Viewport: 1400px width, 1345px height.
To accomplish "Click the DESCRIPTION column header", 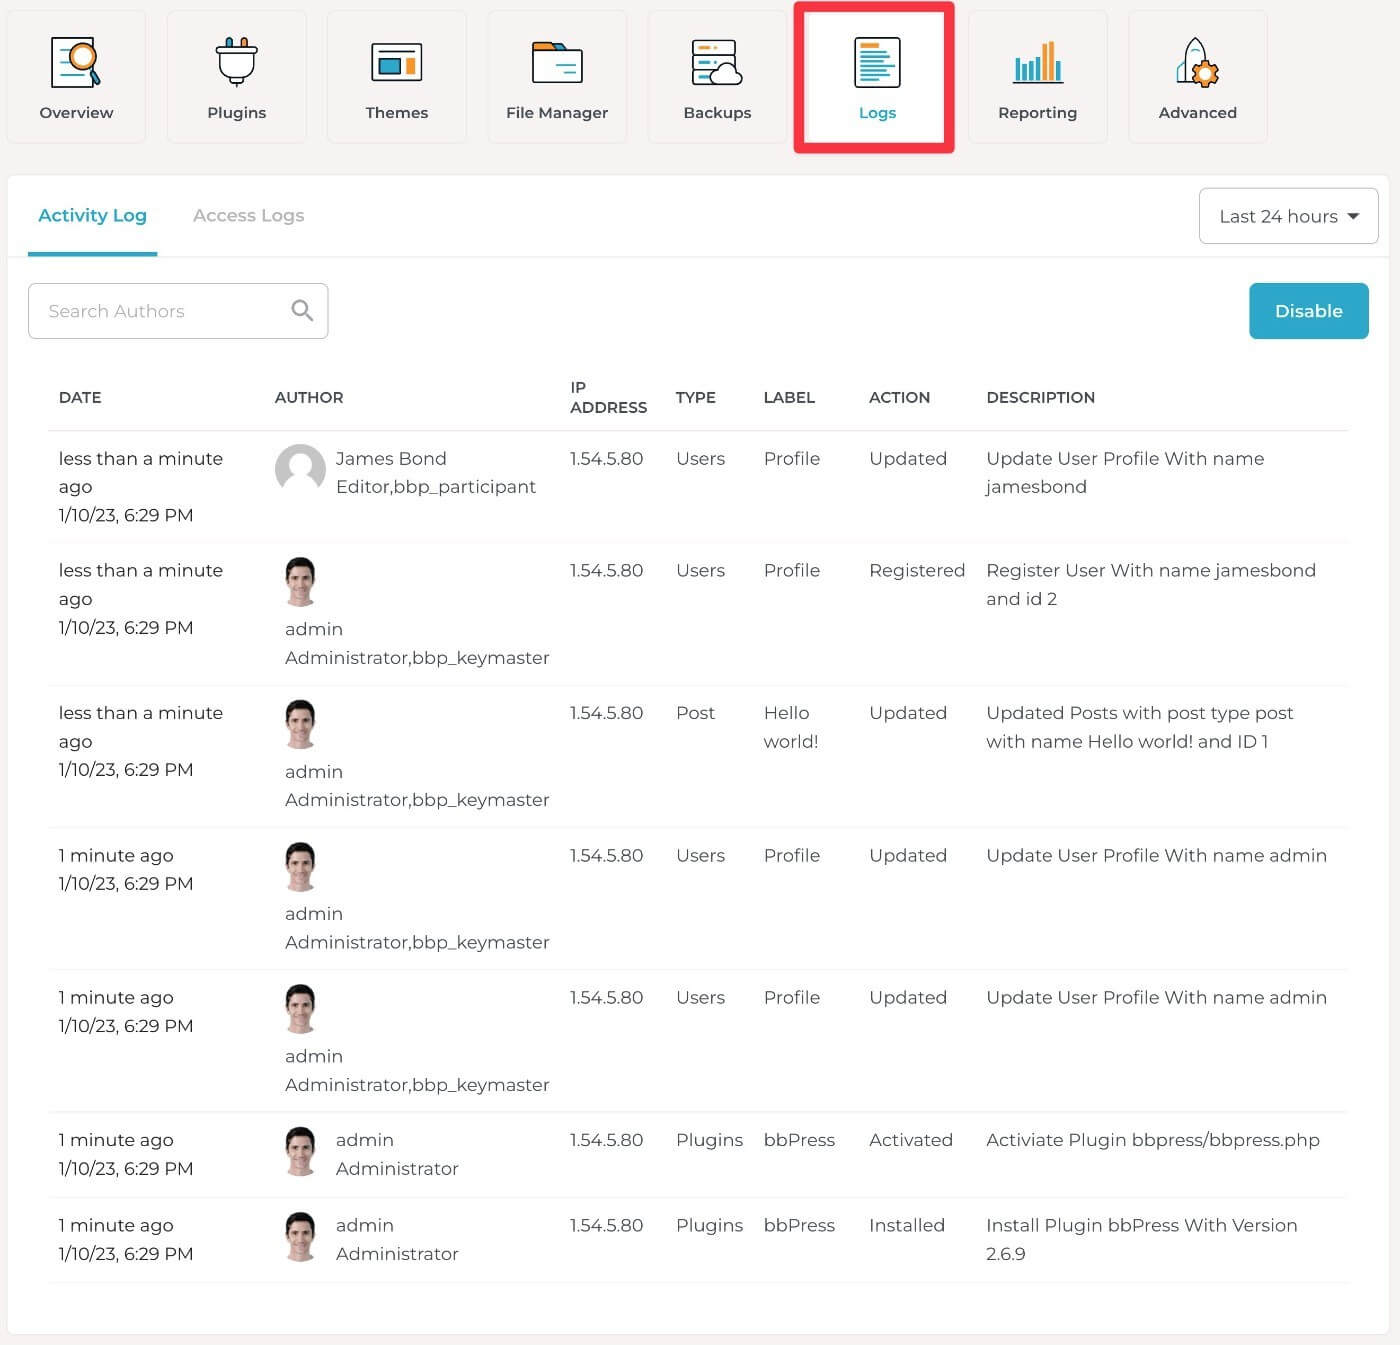I will tap(1040, 397).
